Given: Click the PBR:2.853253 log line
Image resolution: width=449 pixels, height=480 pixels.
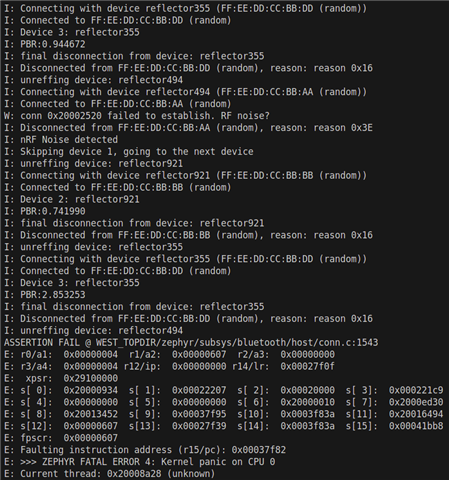Looking at the screenshot, I should click(x=45, y=295).
